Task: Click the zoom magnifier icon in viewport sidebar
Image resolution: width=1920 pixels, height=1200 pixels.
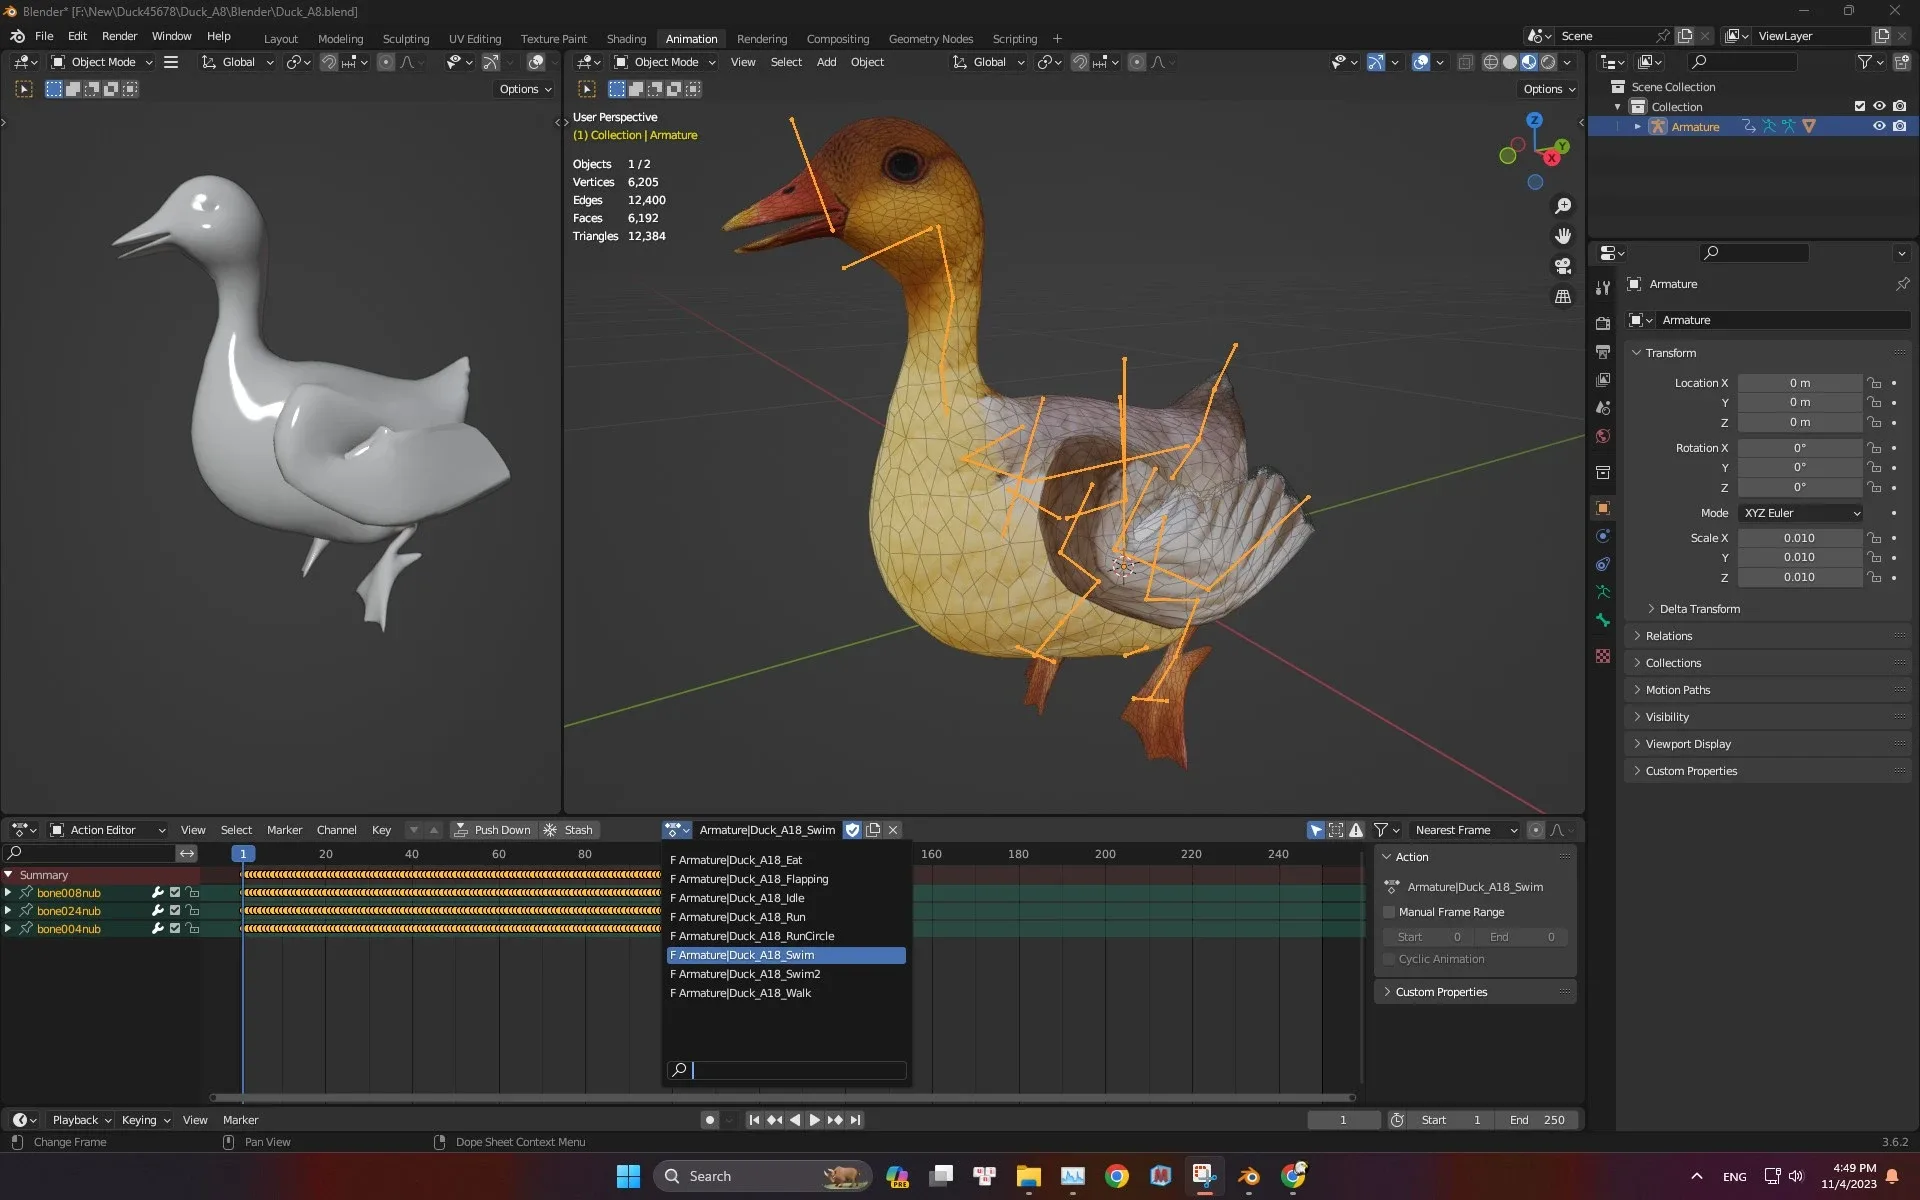Action: click(x=1562, y=206)
